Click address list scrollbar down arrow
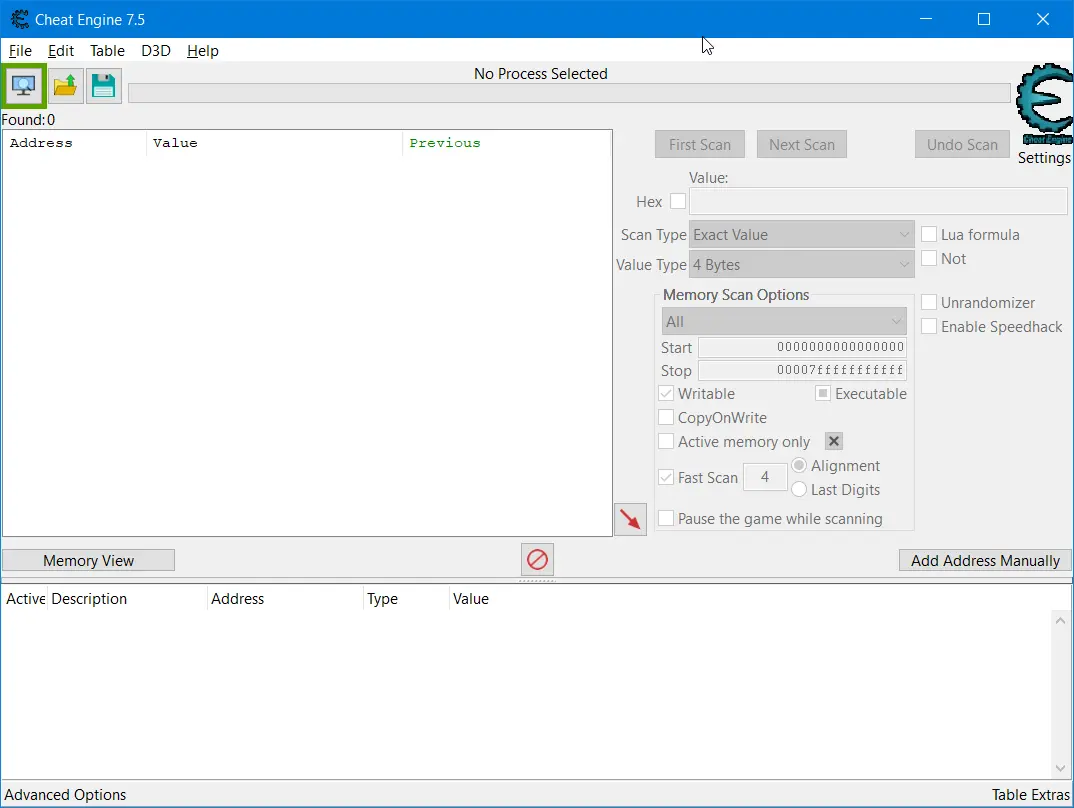The image size is (1074, 808). click(x=1060, y=768)
